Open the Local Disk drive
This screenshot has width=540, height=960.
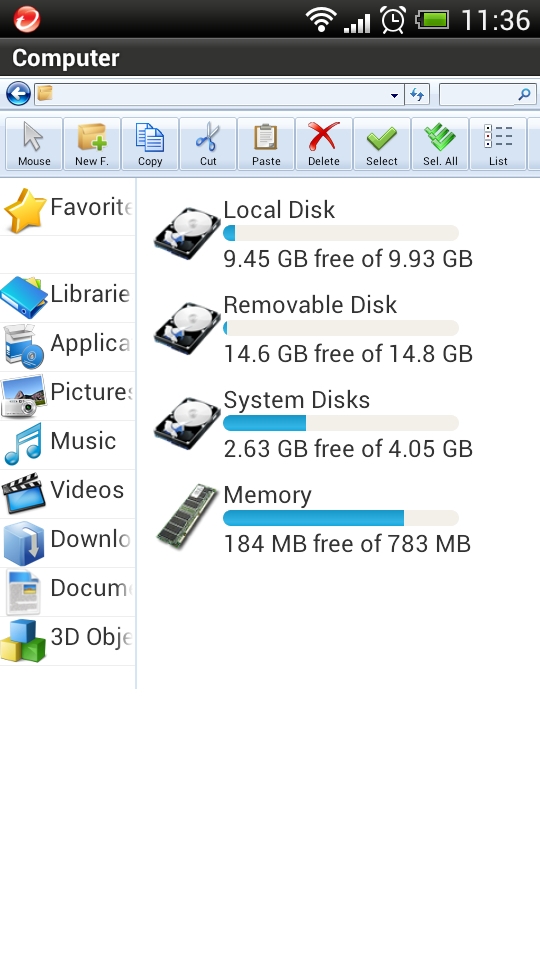pos(313,233)
